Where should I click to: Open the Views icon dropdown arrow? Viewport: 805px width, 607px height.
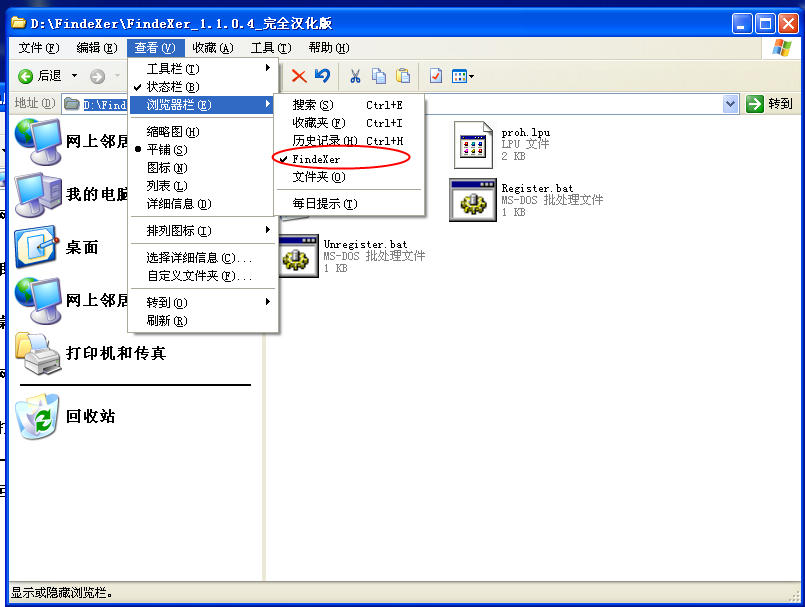click(471, 77)
